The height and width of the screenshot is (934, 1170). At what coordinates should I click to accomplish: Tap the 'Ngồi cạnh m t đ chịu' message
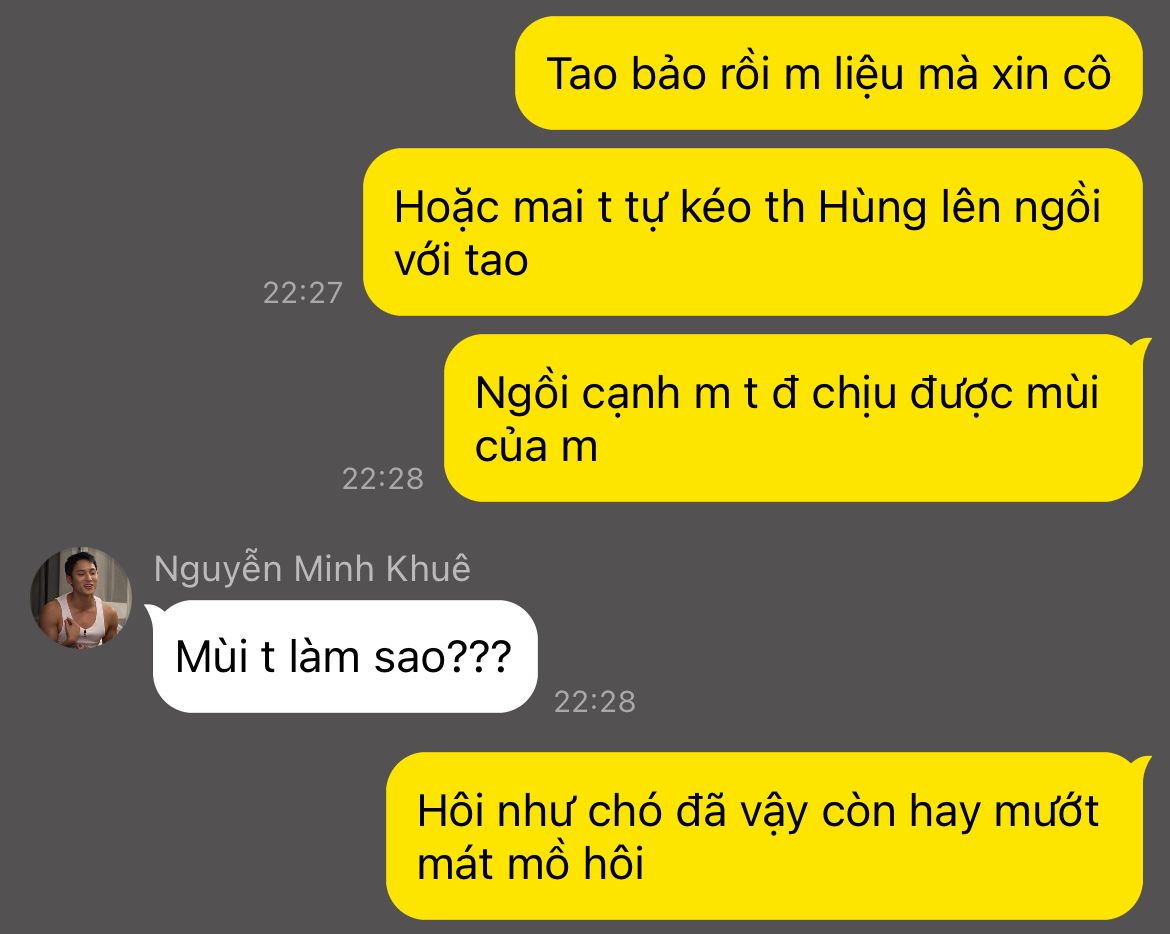(793, 418)
